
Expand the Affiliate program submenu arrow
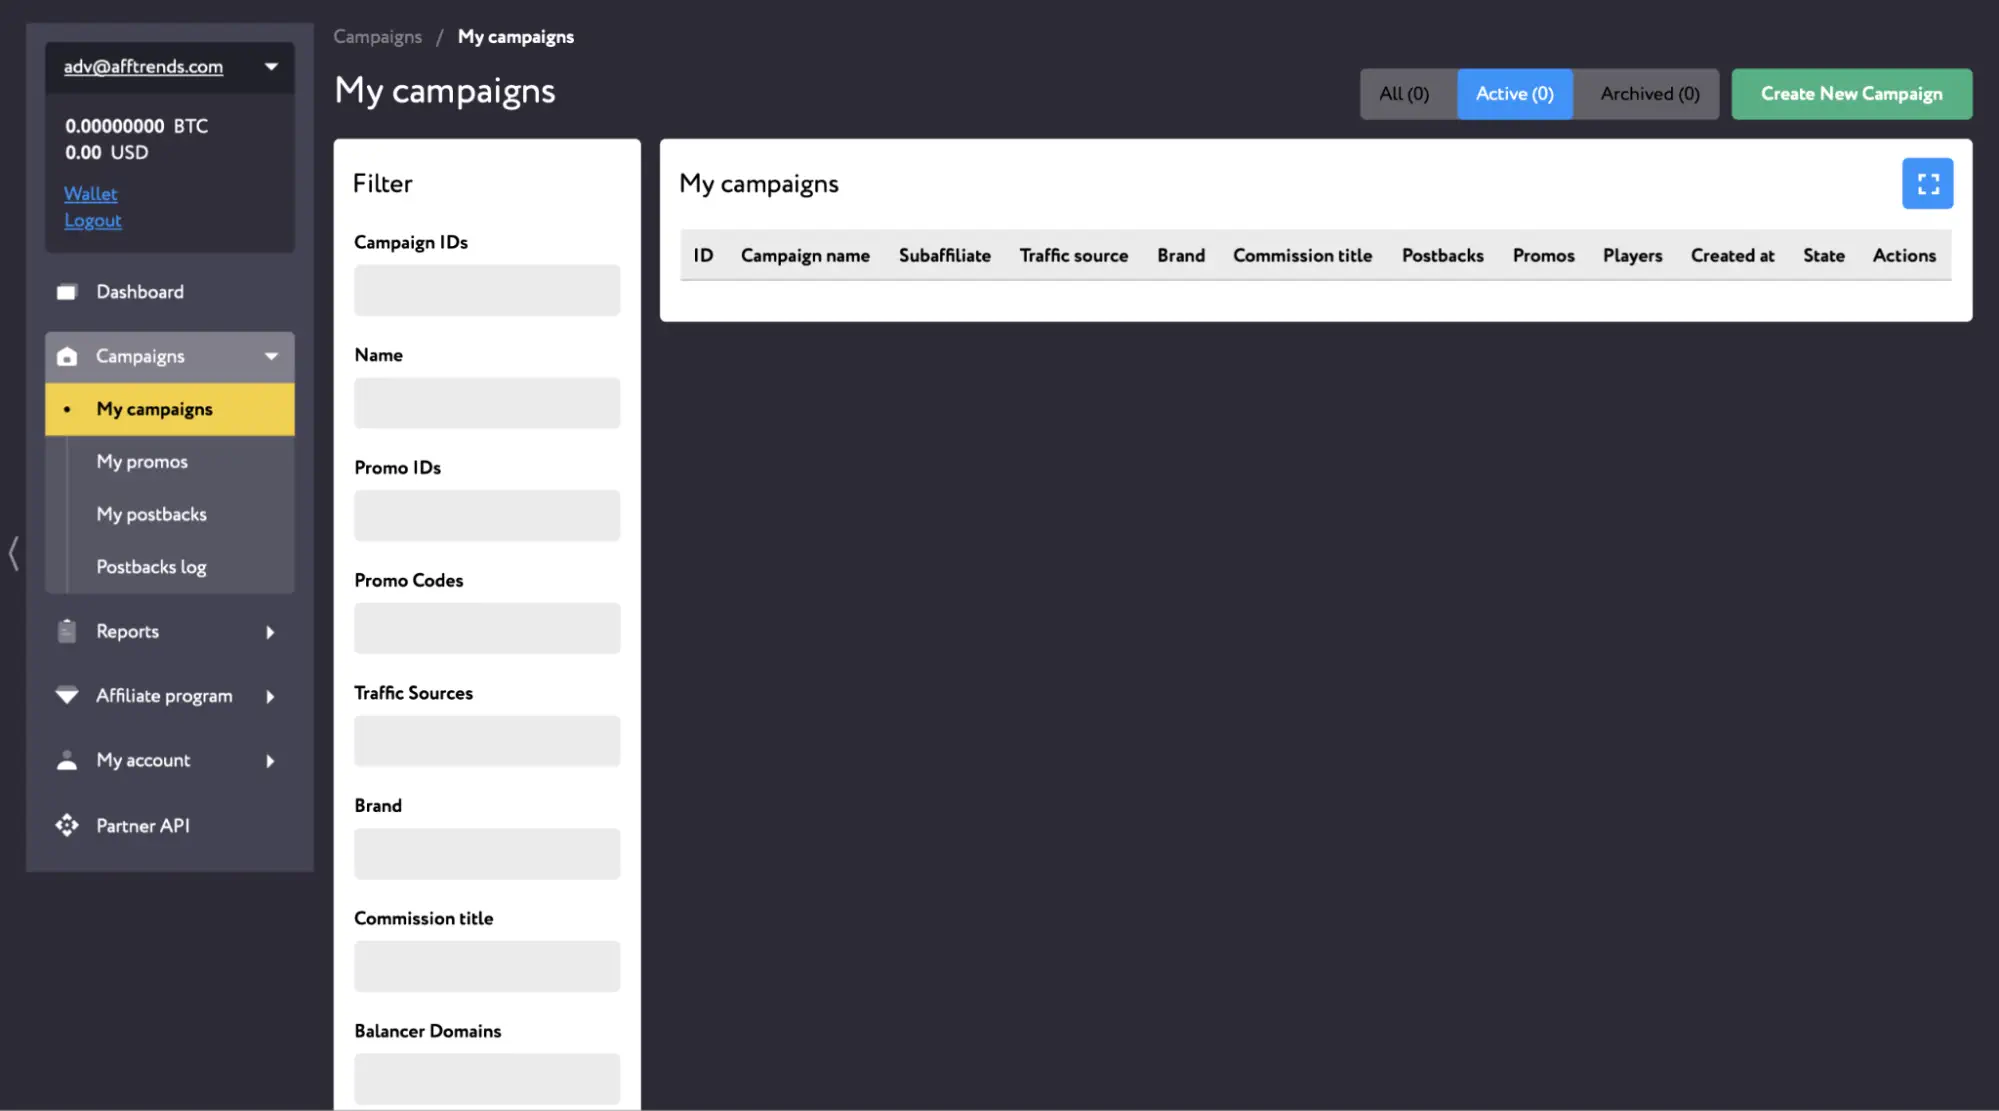pyautogui.click(x=270, y=696)
